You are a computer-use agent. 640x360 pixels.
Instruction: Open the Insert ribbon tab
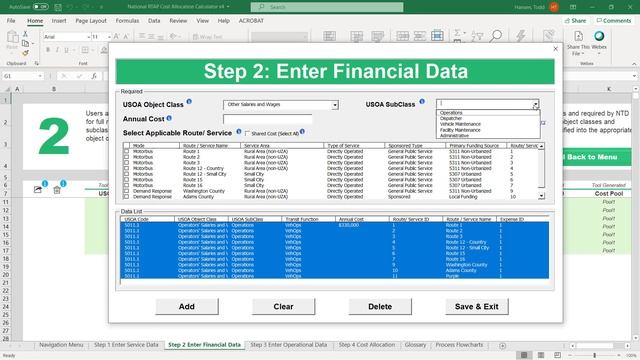tap(59, 20)
